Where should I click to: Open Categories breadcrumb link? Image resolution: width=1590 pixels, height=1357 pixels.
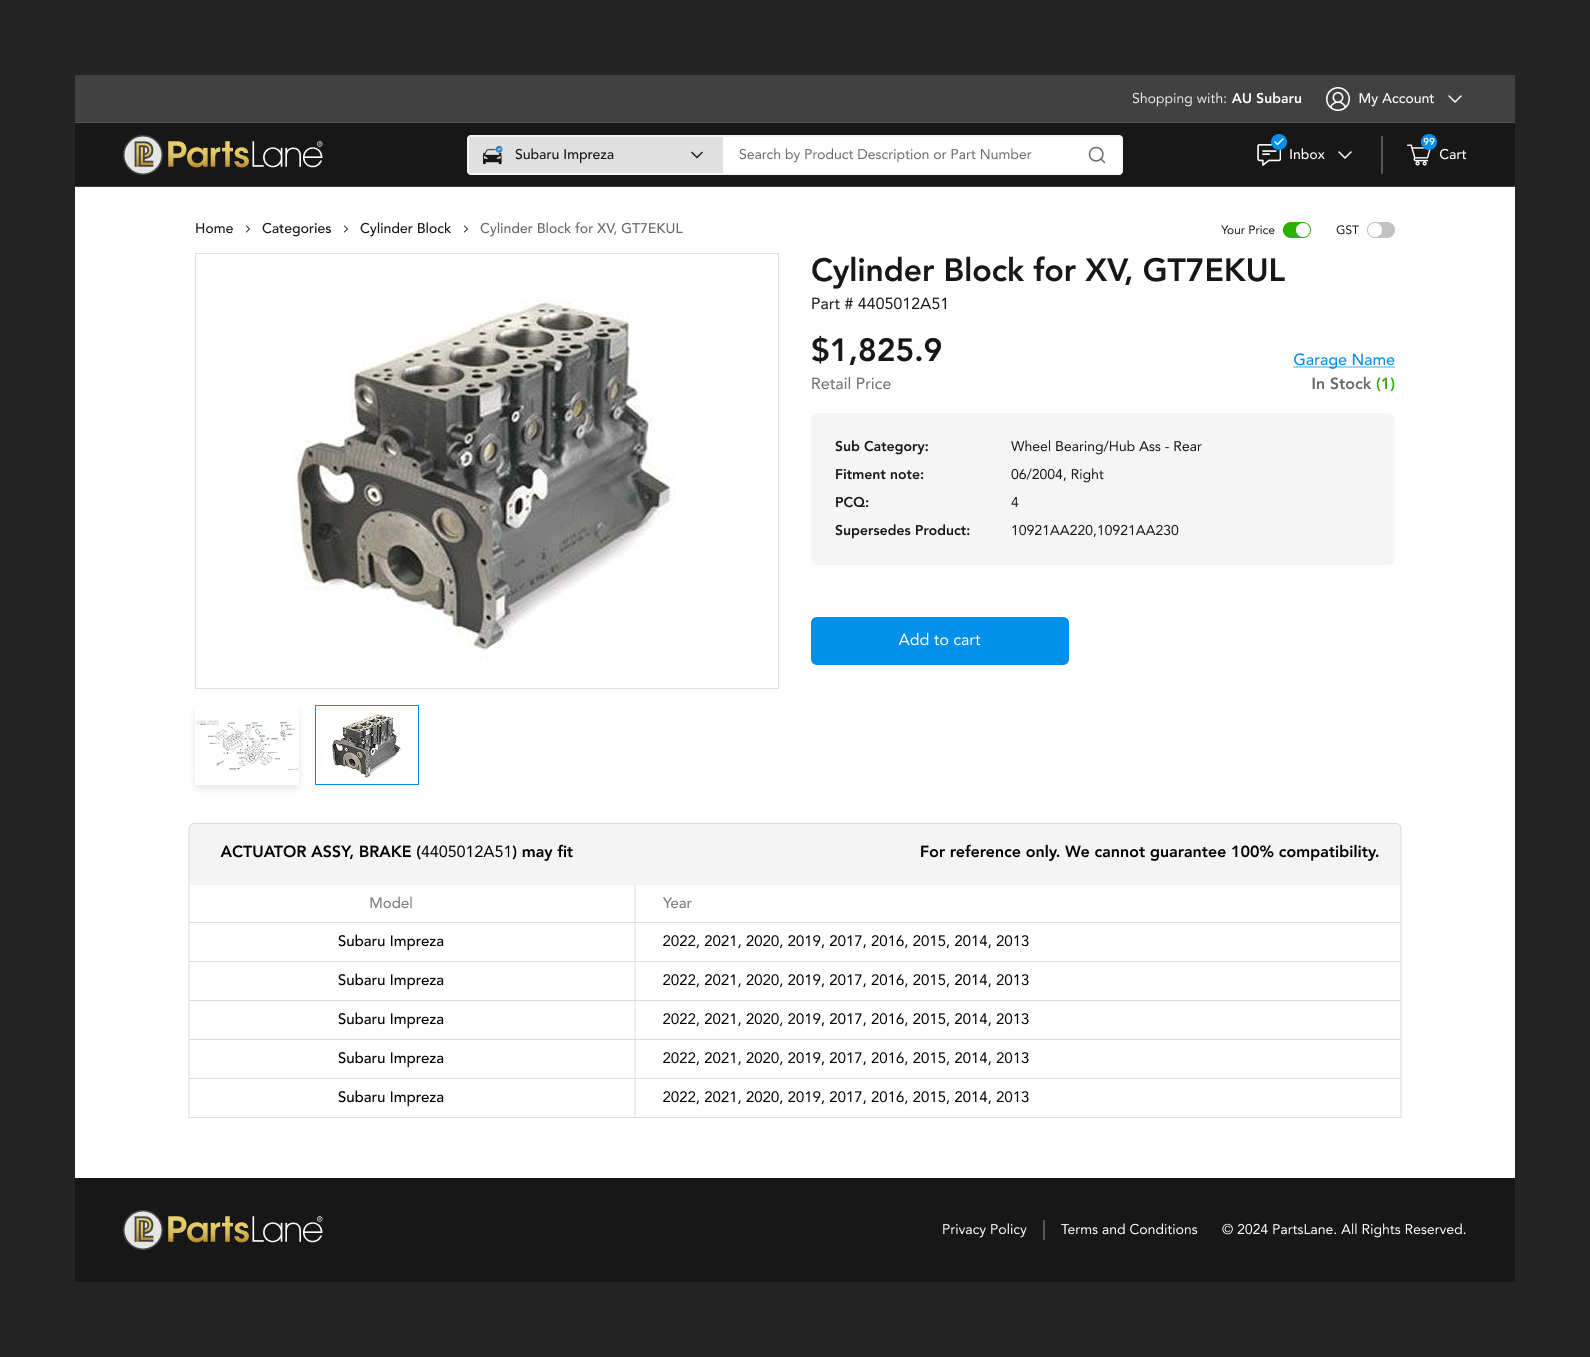click(296, 229)
